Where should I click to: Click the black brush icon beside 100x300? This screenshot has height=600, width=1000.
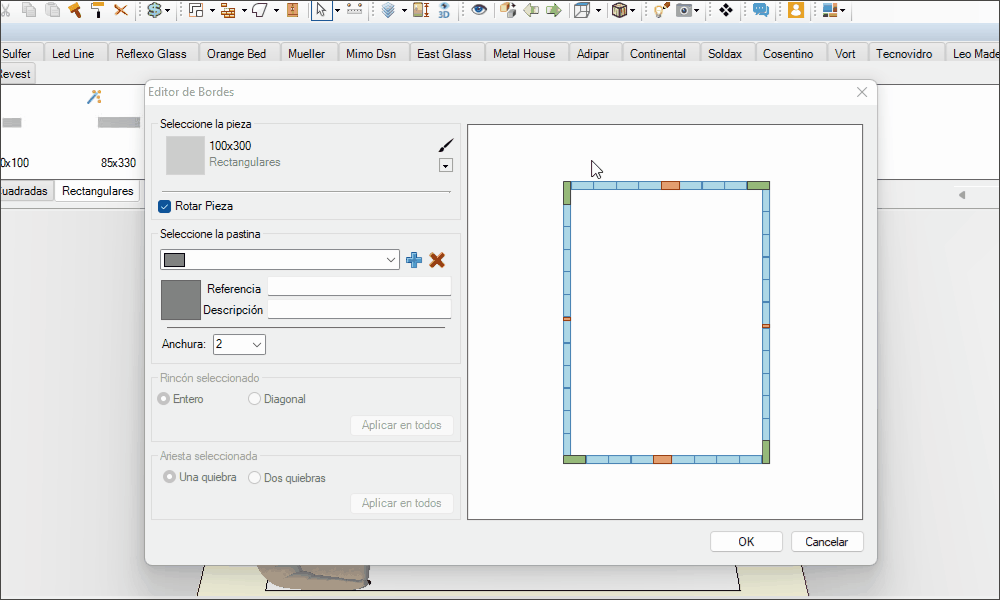coord(446,145)
